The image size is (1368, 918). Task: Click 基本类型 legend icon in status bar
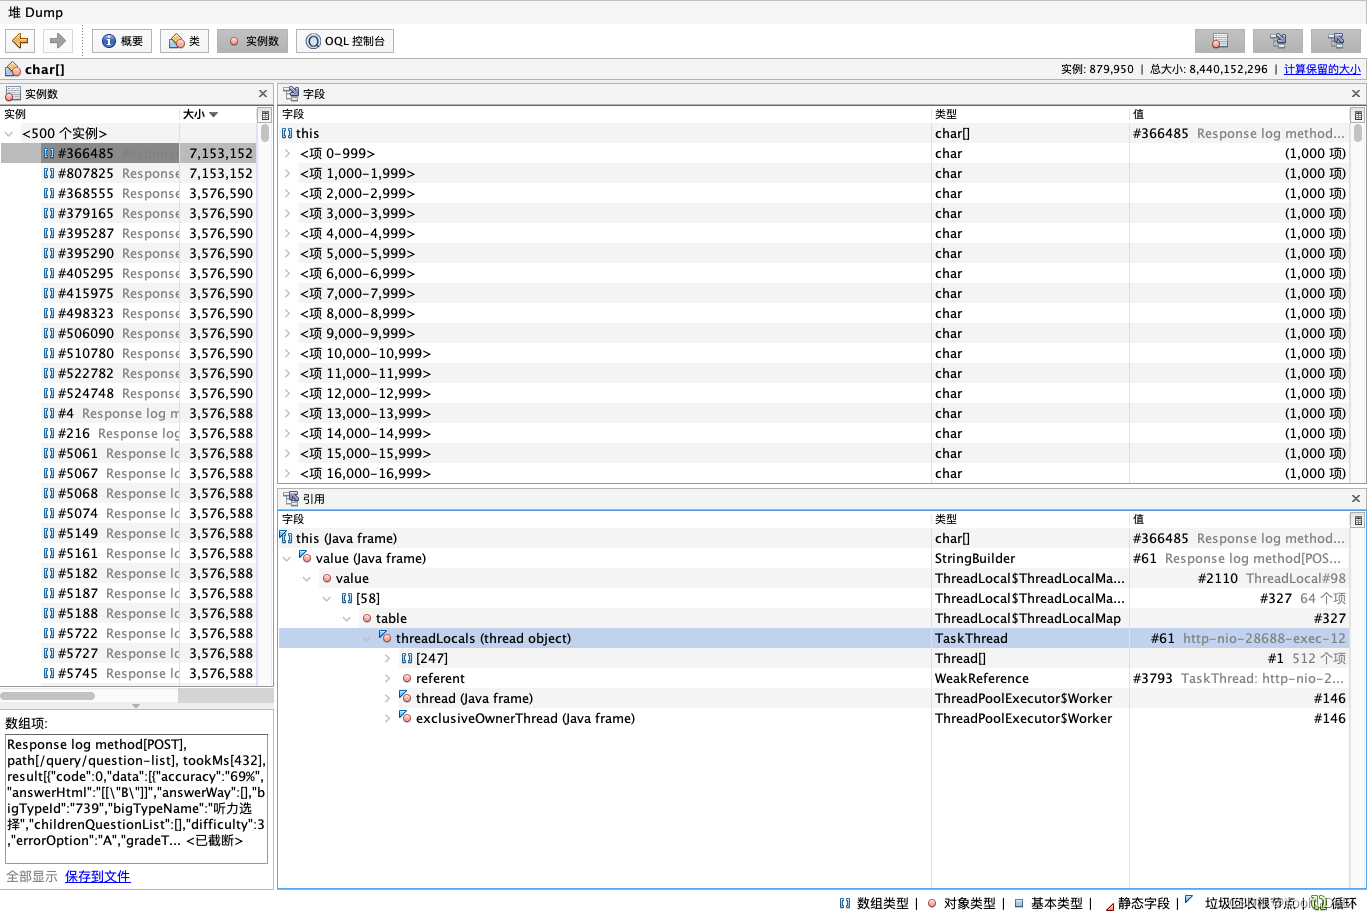click(x=1019, y=903)
